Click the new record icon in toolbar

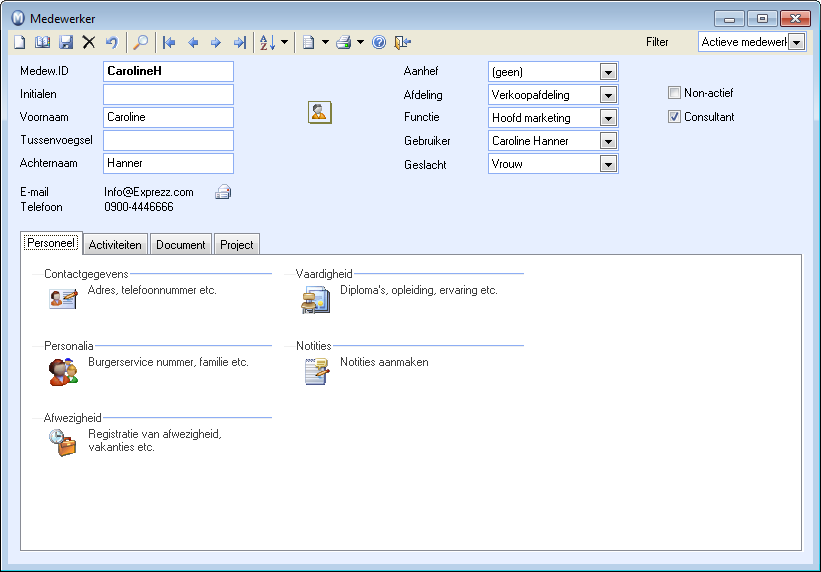click(19, 42)
